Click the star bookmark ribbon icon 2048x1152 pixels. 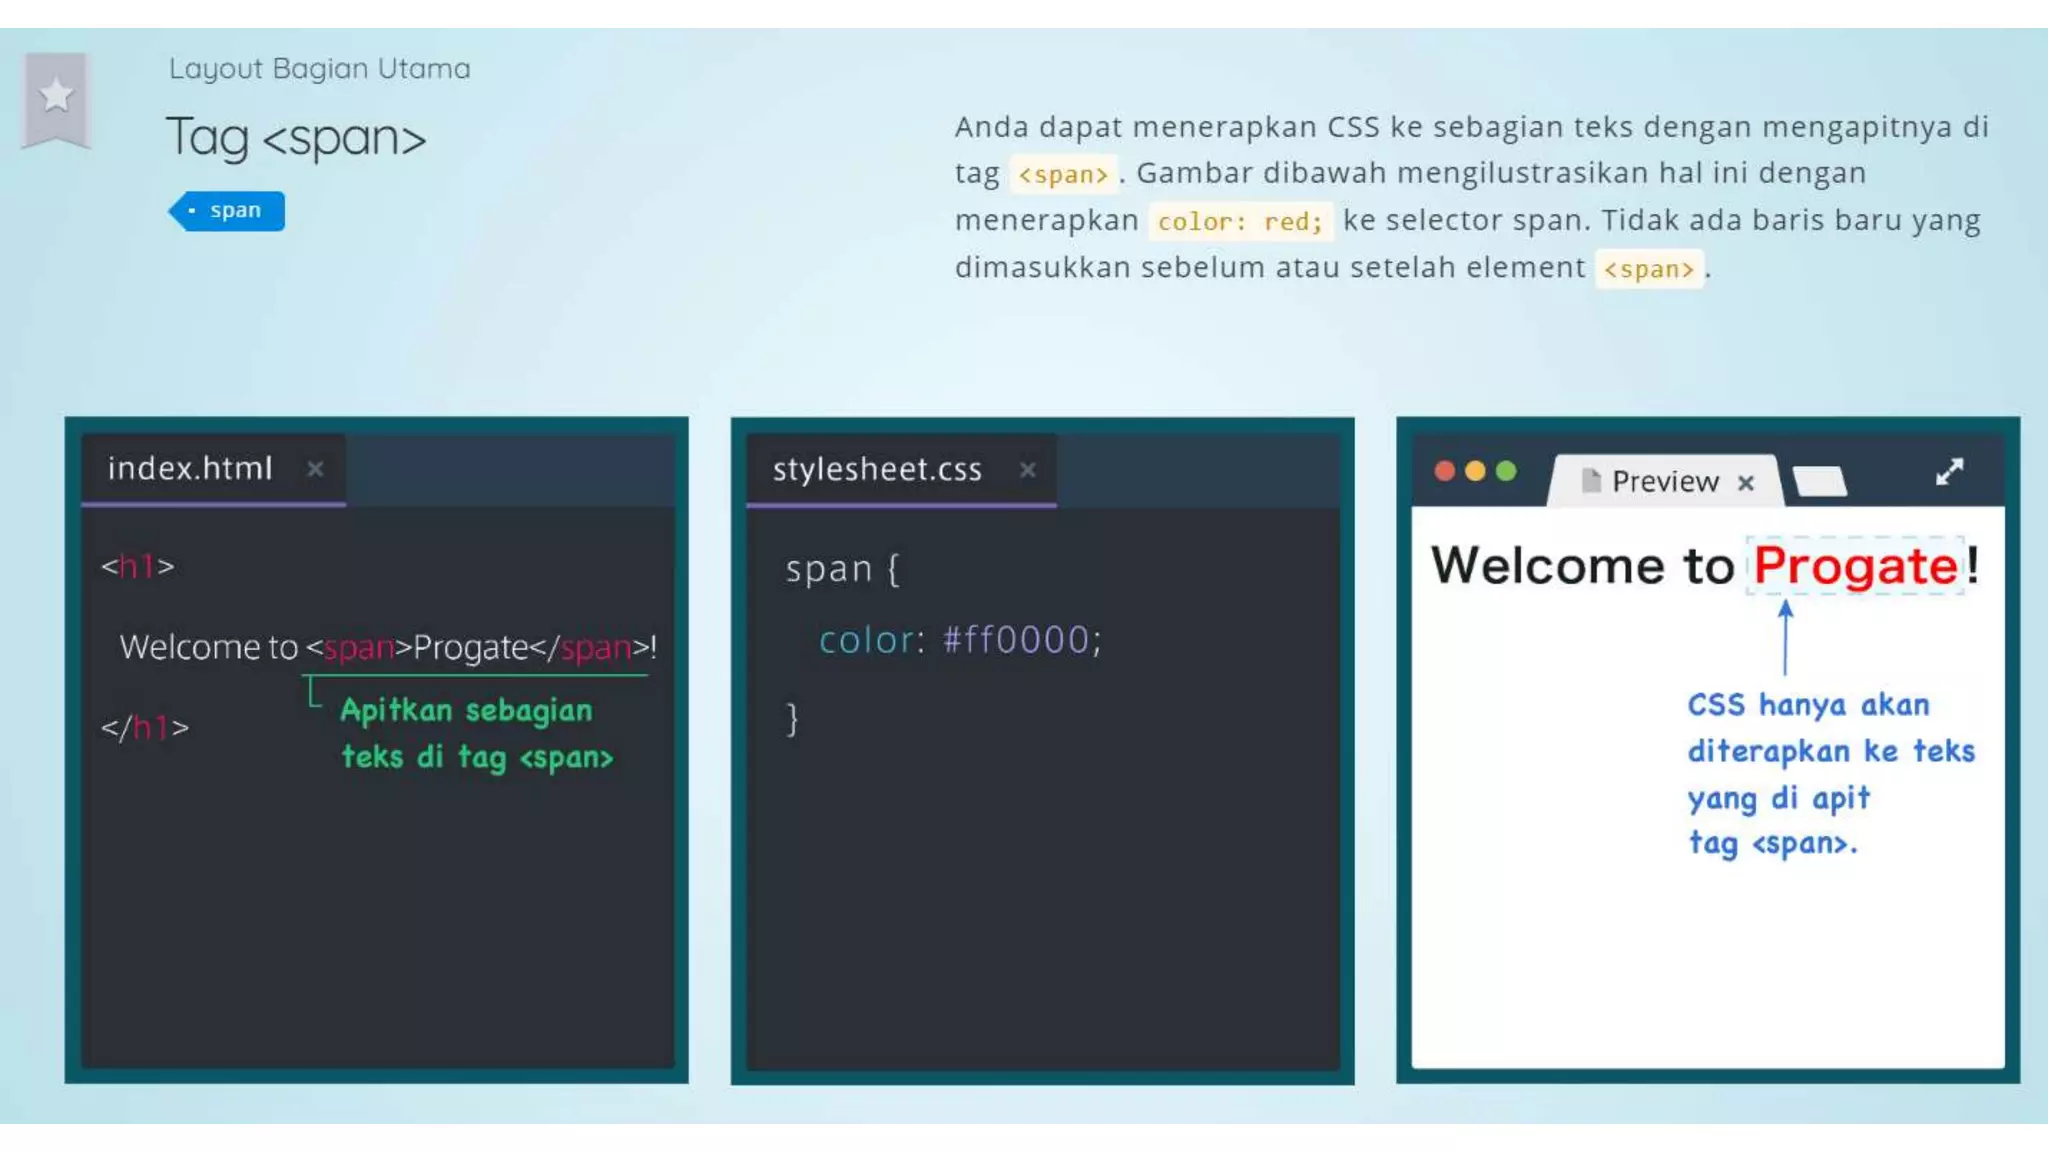[56, 98]
